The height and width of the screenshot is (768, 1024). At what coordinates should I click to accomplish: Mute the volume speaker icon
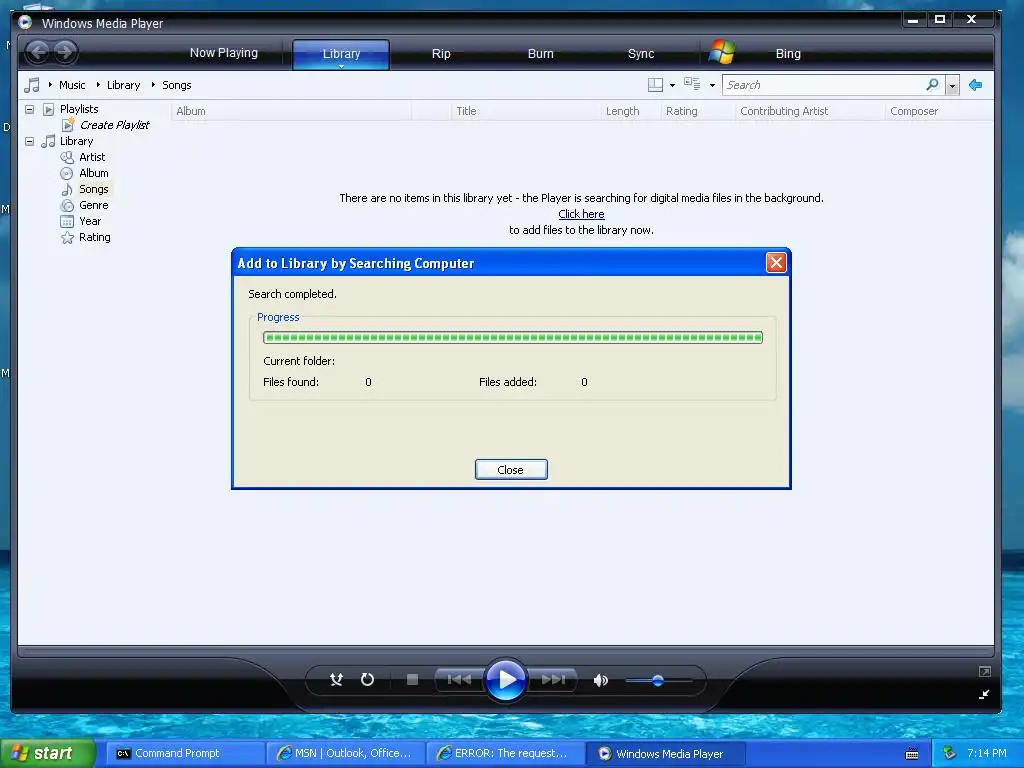coord(601,680)
